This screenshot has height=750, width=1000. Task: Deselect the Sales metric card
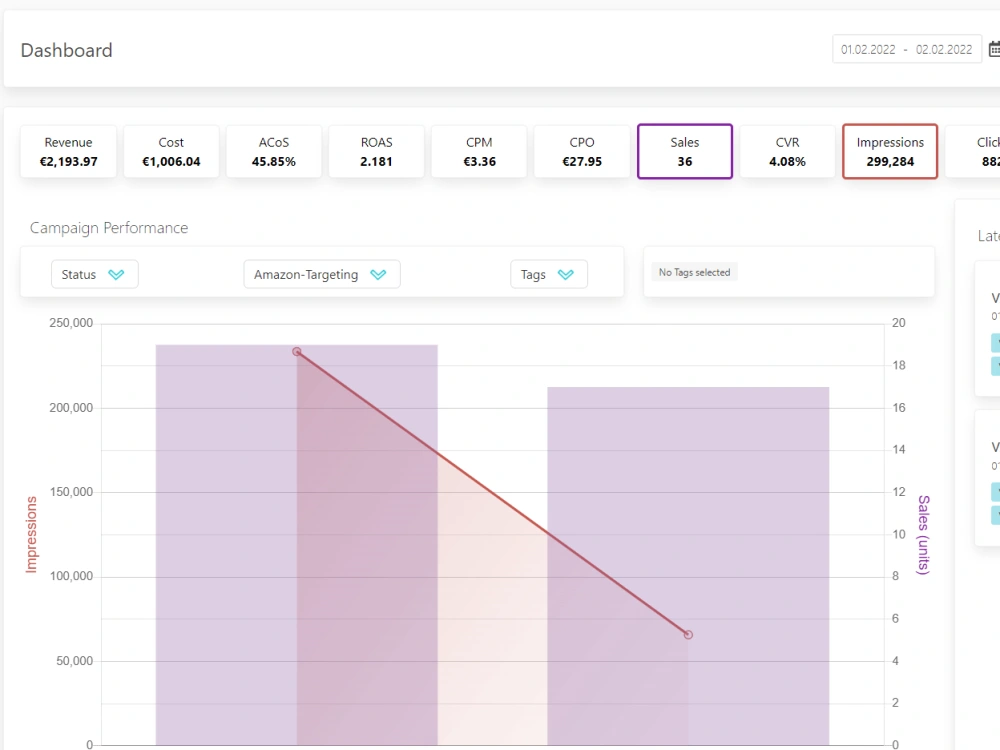685,152
